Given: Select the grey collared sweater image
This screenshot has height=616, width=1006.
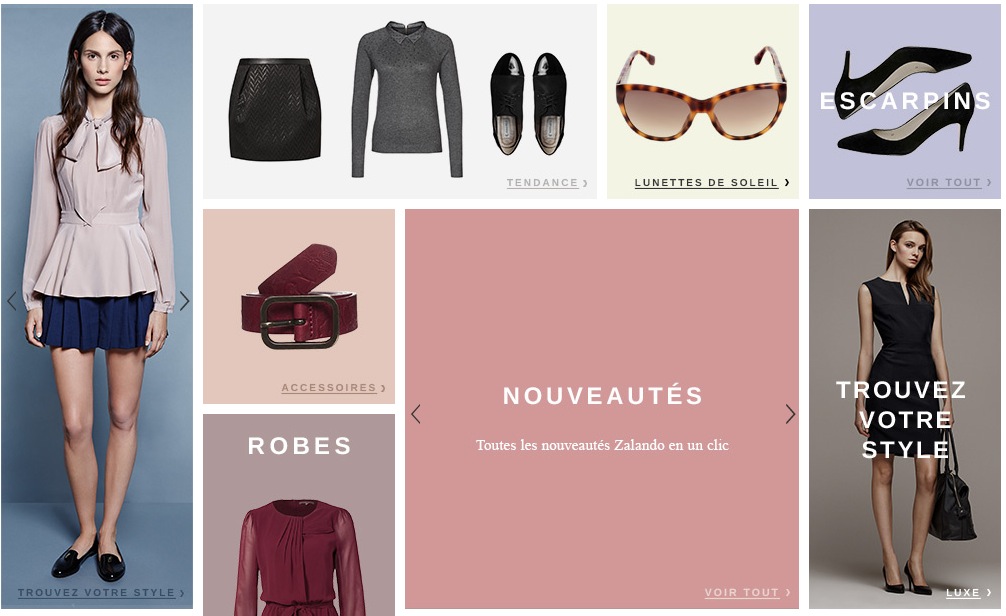Looking at the screenshot, I should coord(407,99).
